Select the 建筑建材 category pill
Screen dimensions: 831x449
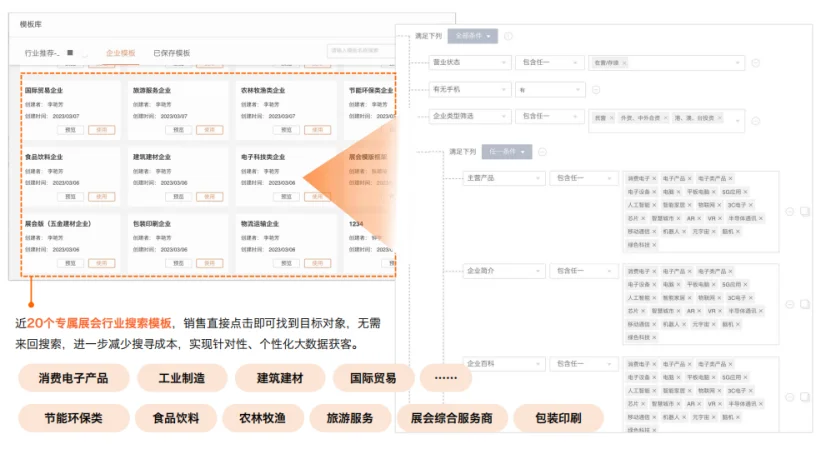(280, 378)
